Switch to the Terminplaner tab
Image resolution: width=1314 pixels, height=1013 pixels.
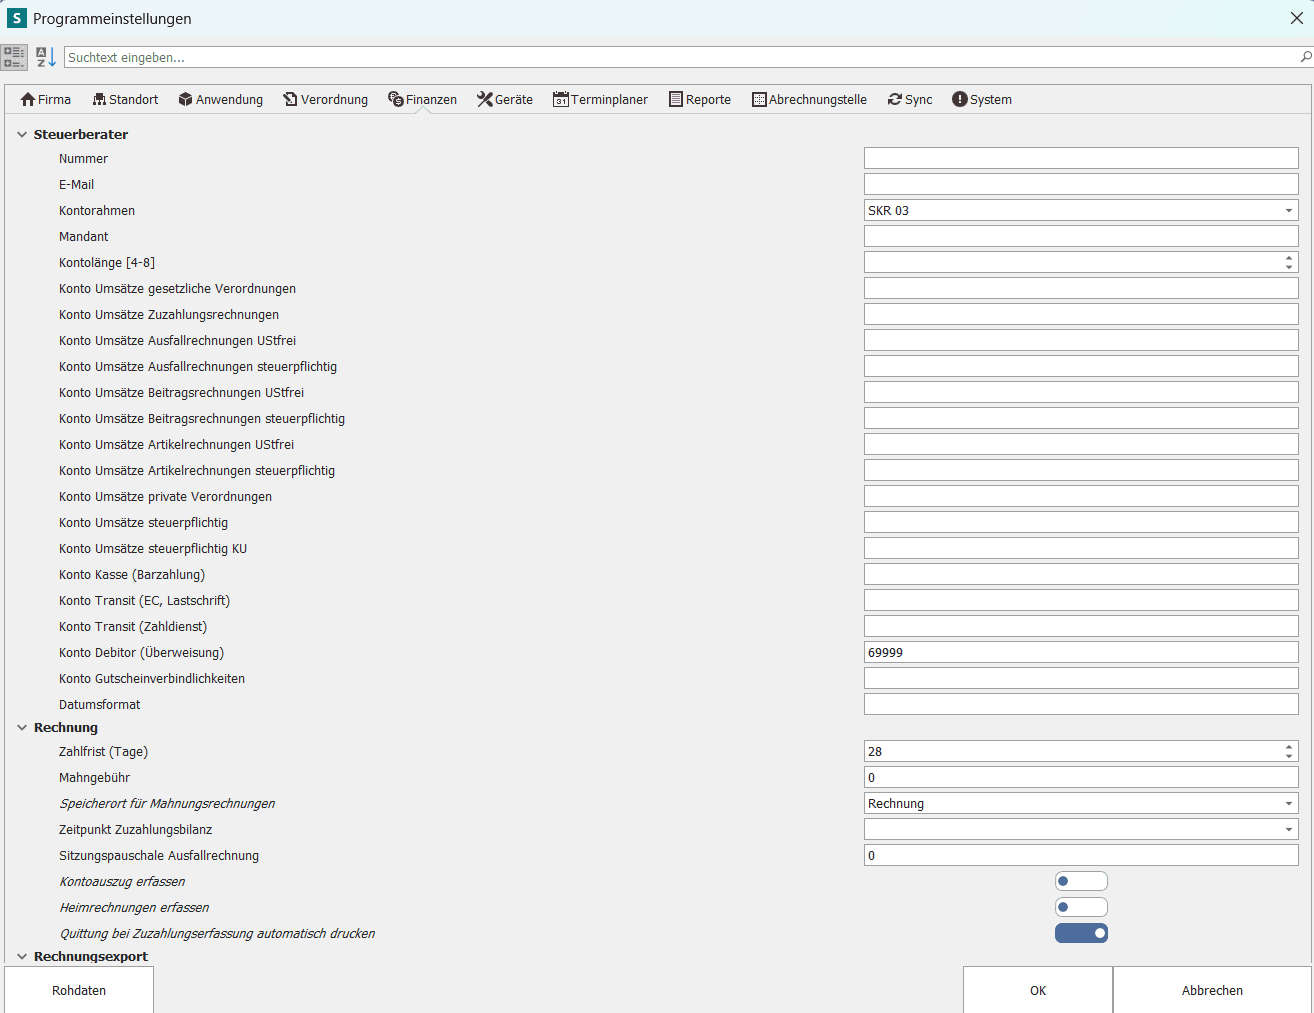point(601,99)
